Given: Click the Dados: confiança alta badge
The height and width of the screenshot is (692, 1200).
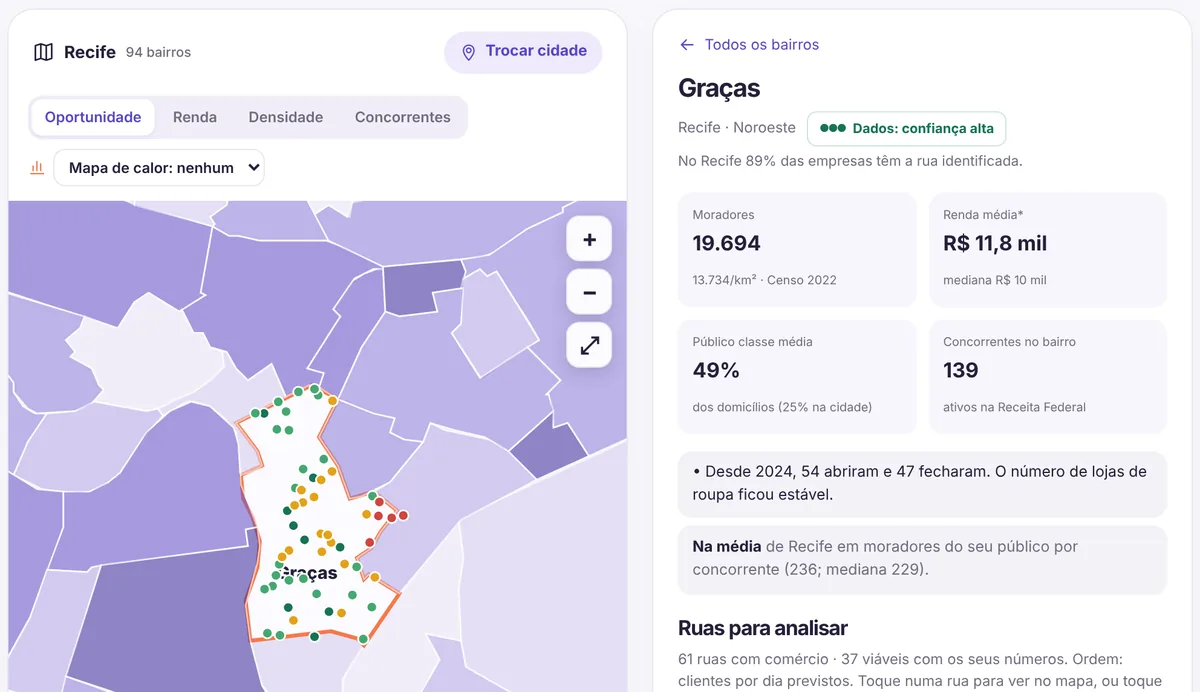Looking at the screenshot, I should [x=907, y=128].
